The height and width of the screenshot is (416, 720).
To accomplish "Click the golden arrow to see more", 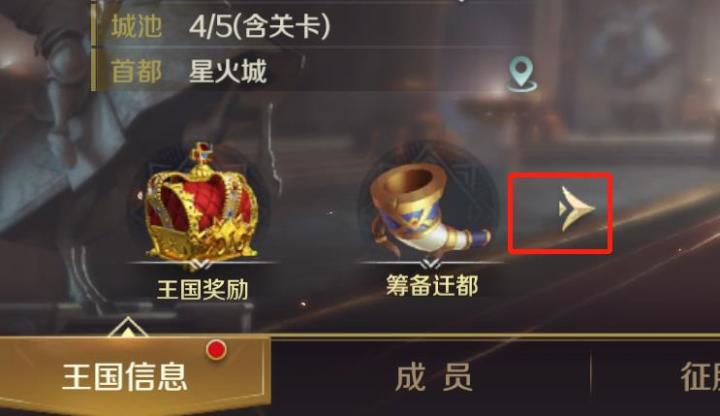I will point(576,208).
